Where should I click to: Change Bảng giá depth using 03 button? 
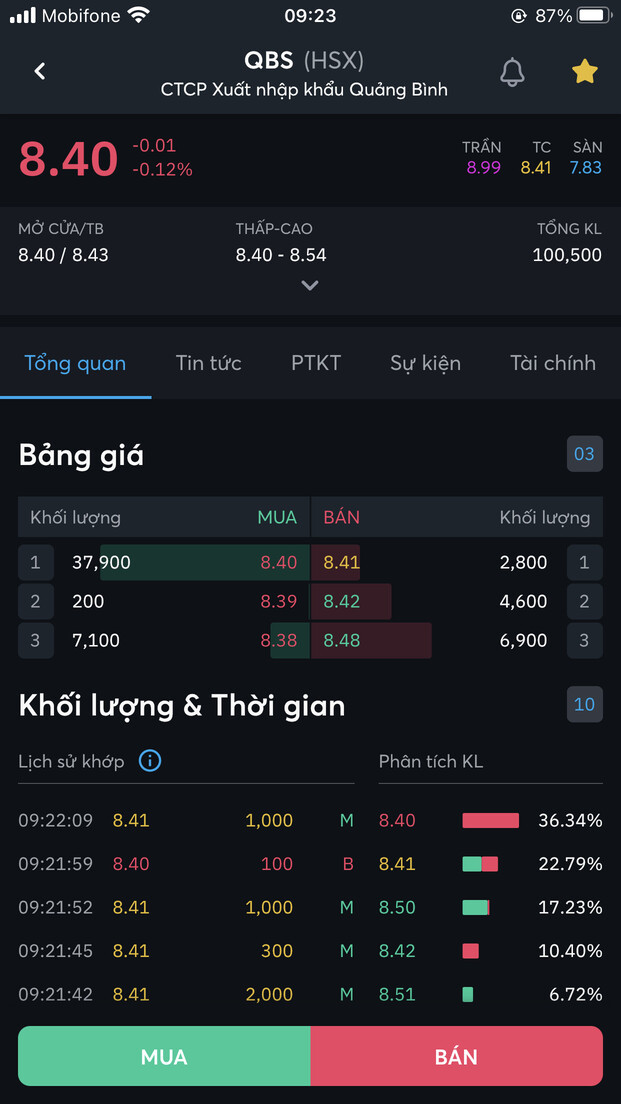pos(584,454)
